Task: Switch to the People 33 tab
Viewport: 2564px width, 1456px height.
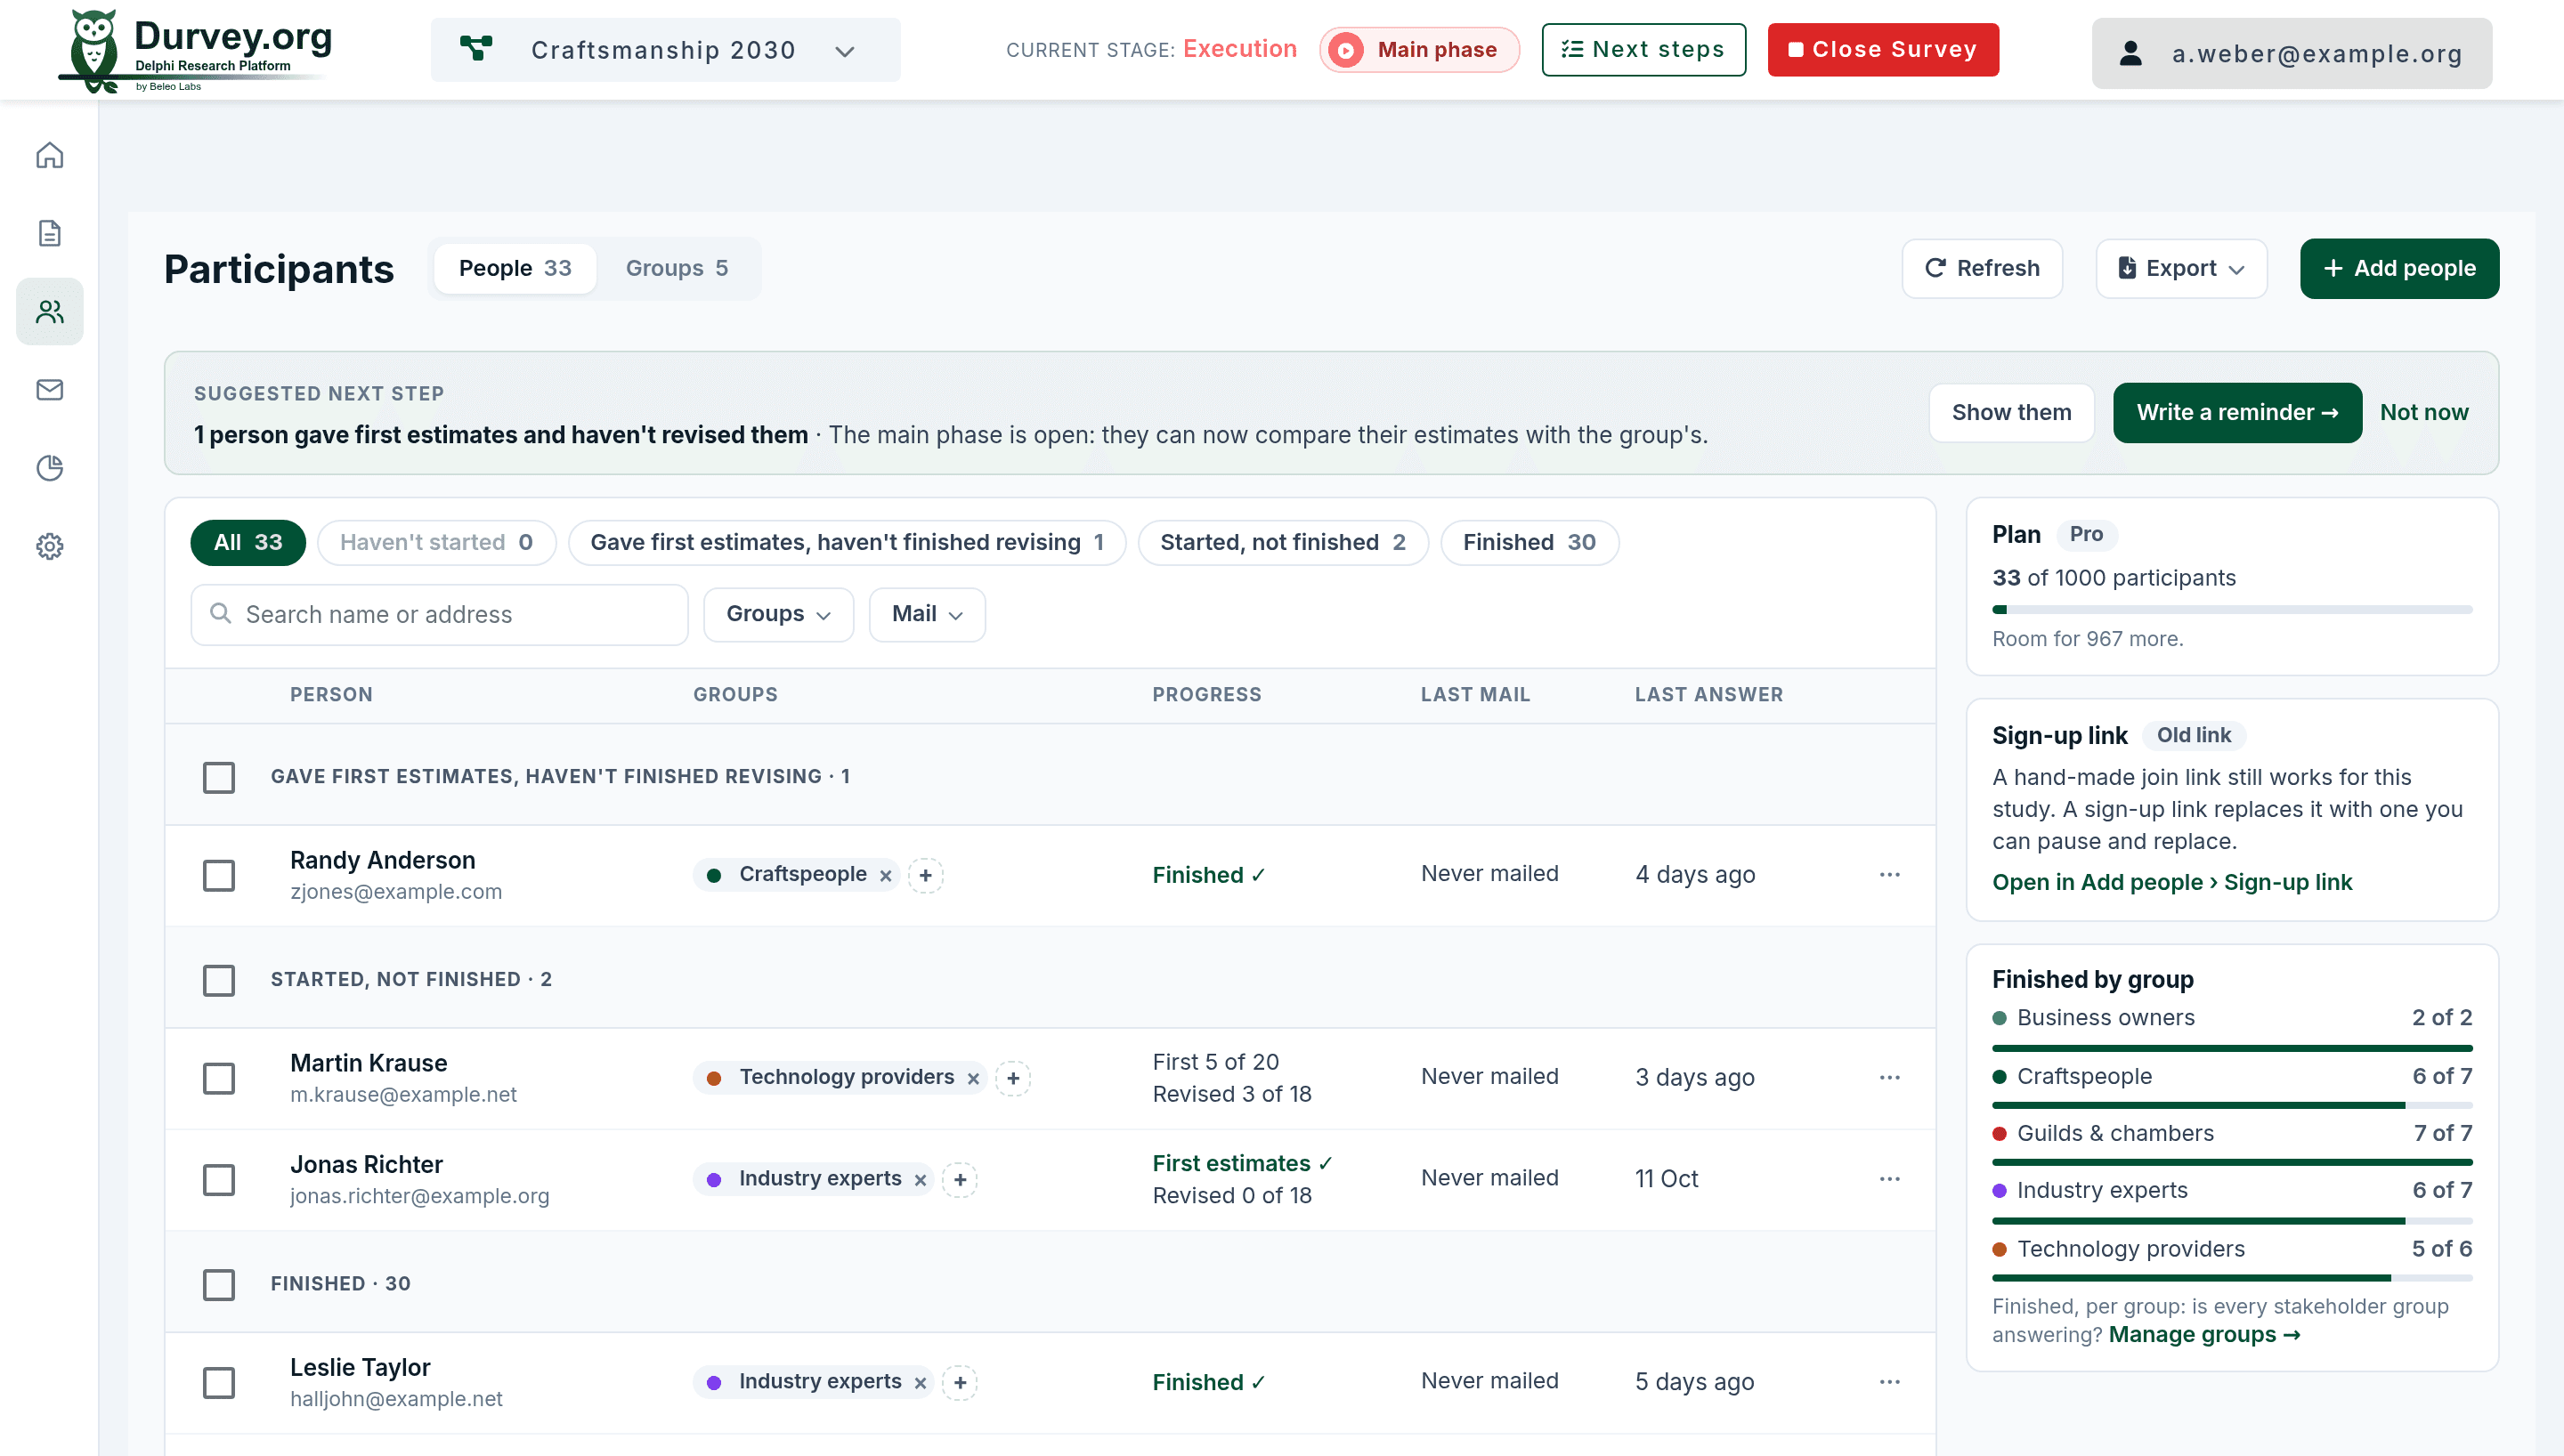Action: [515, 269]
